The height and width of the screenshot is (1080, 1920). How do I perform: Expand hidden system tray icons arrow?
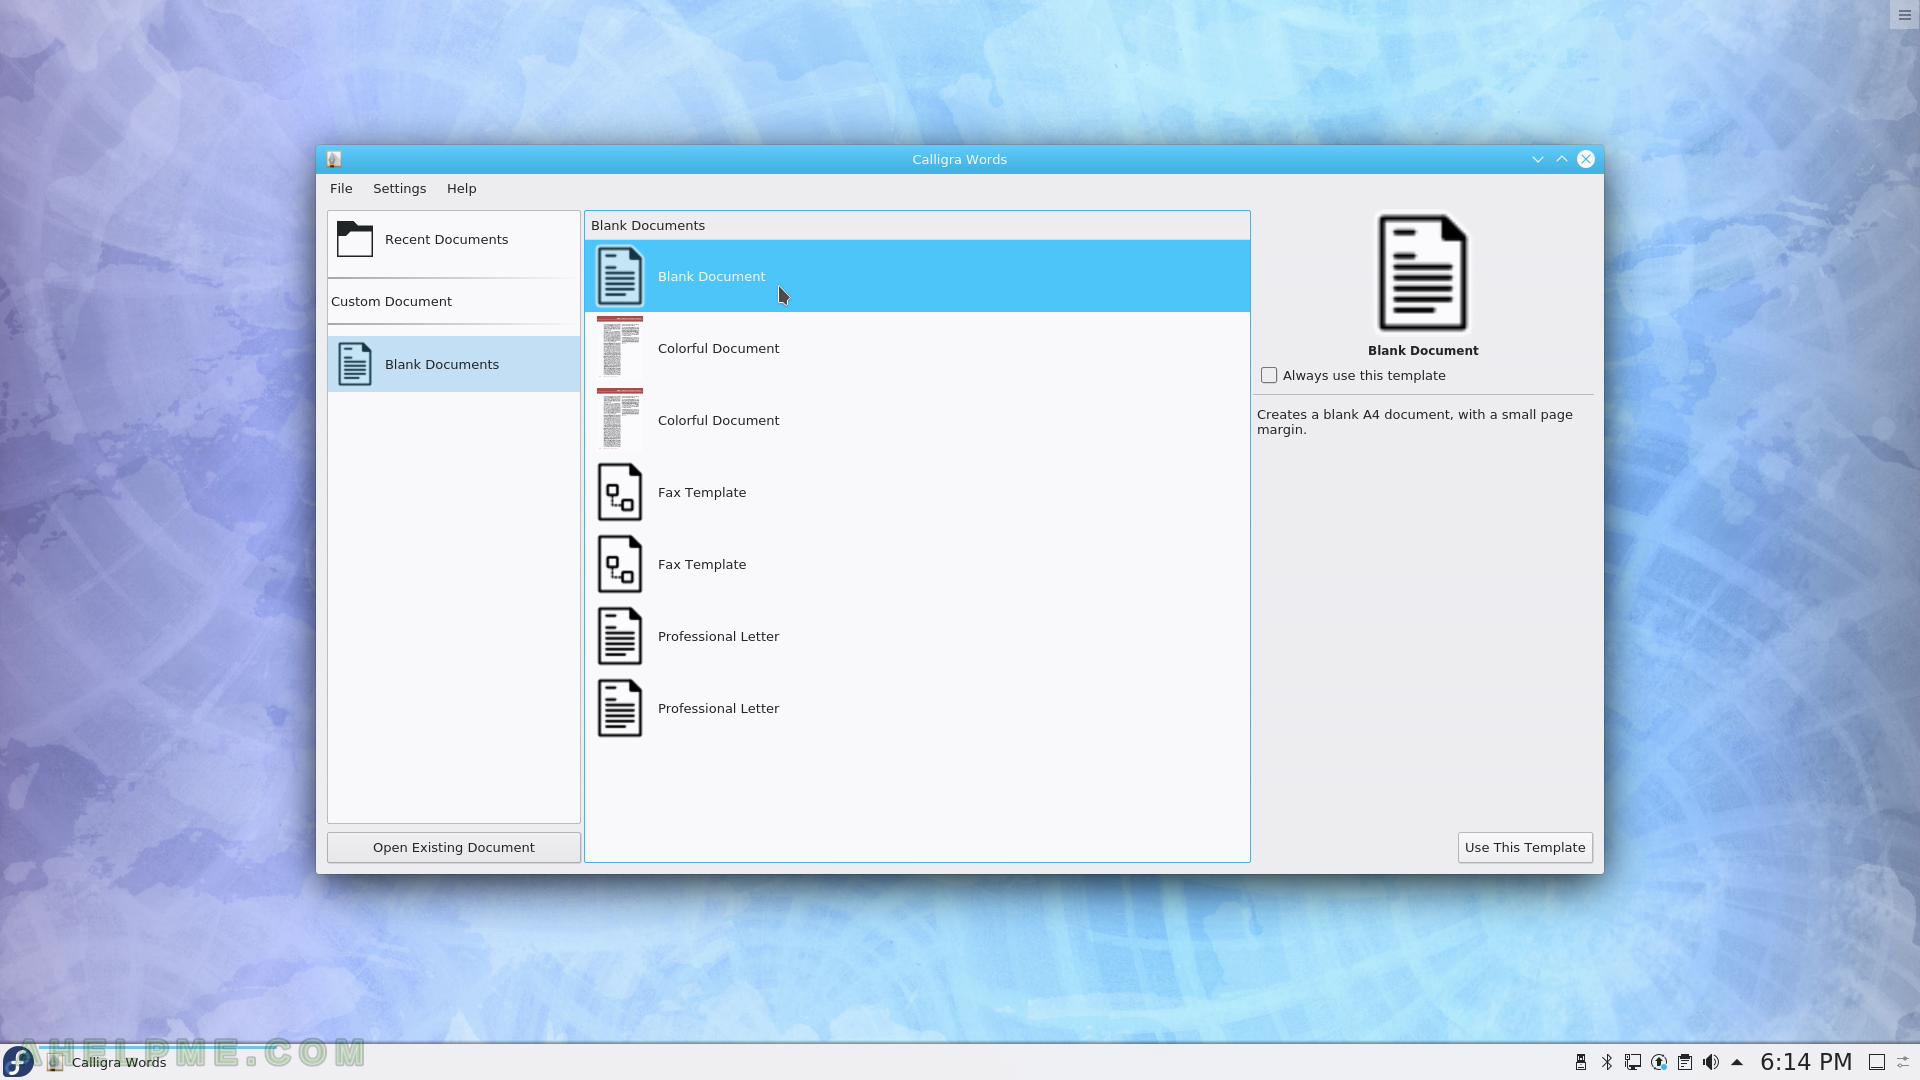click(1737, 1062)
